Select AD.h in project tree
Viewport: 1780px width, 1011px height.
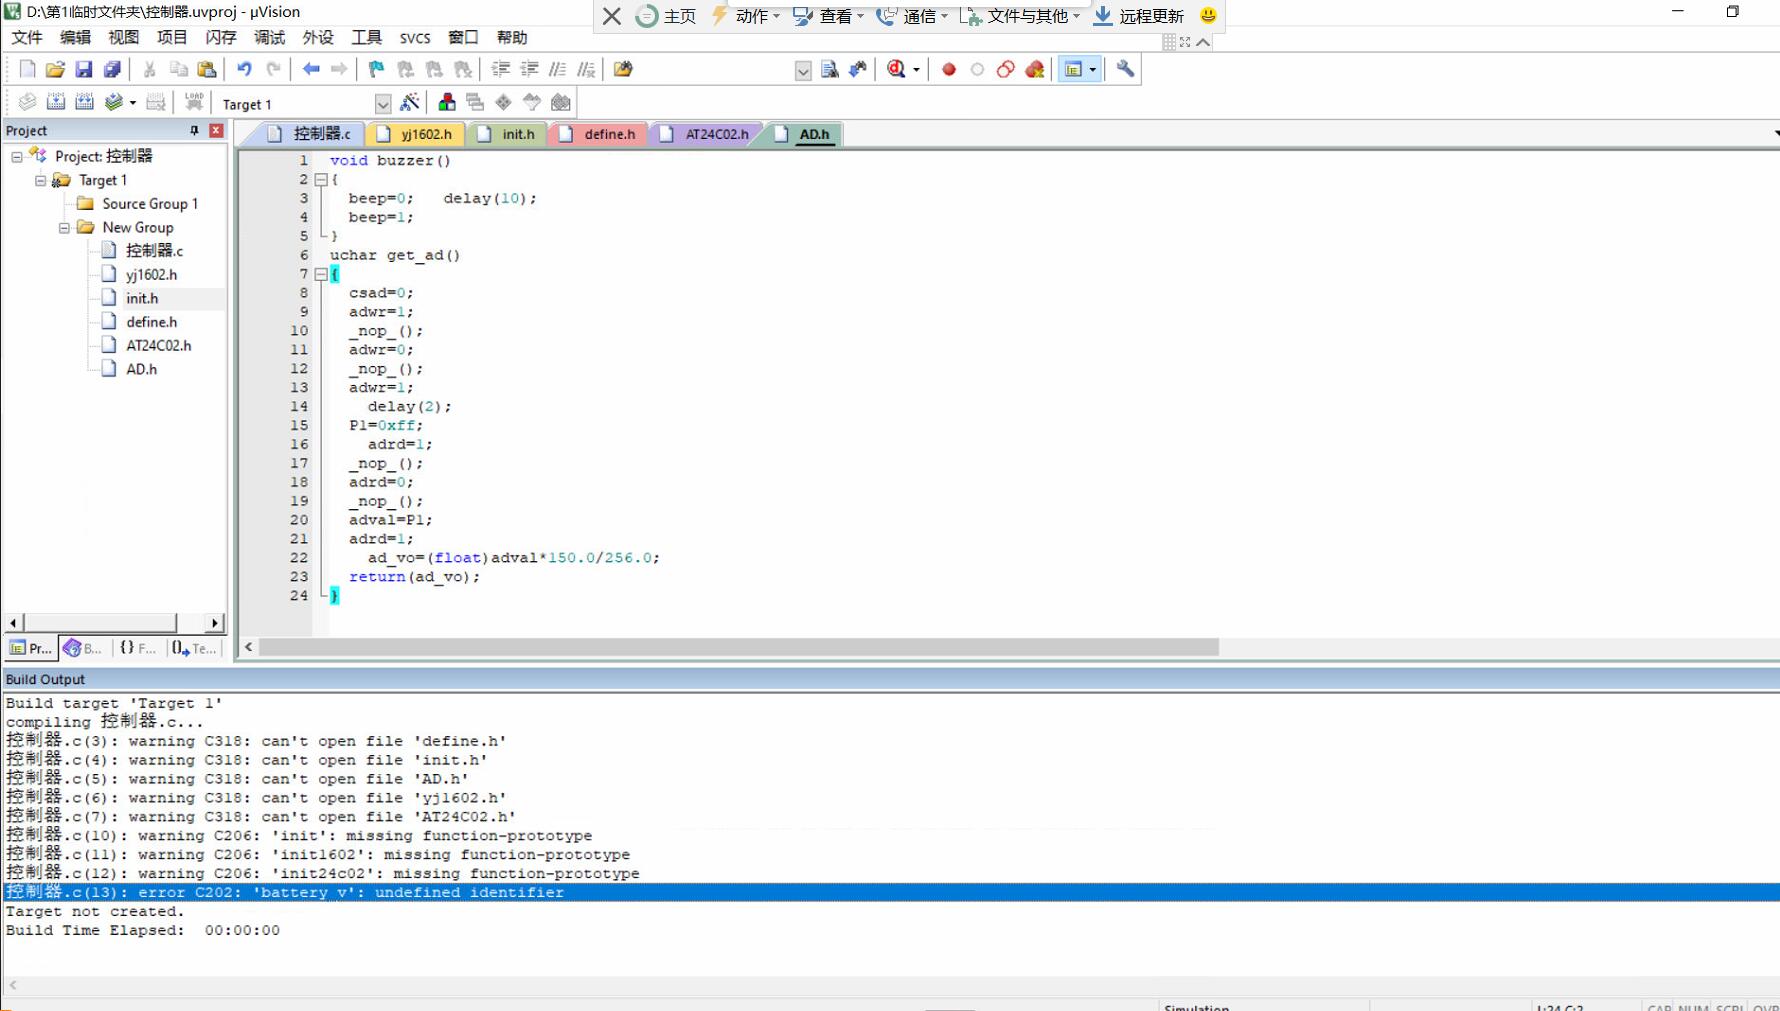click(x=141, y=369)
